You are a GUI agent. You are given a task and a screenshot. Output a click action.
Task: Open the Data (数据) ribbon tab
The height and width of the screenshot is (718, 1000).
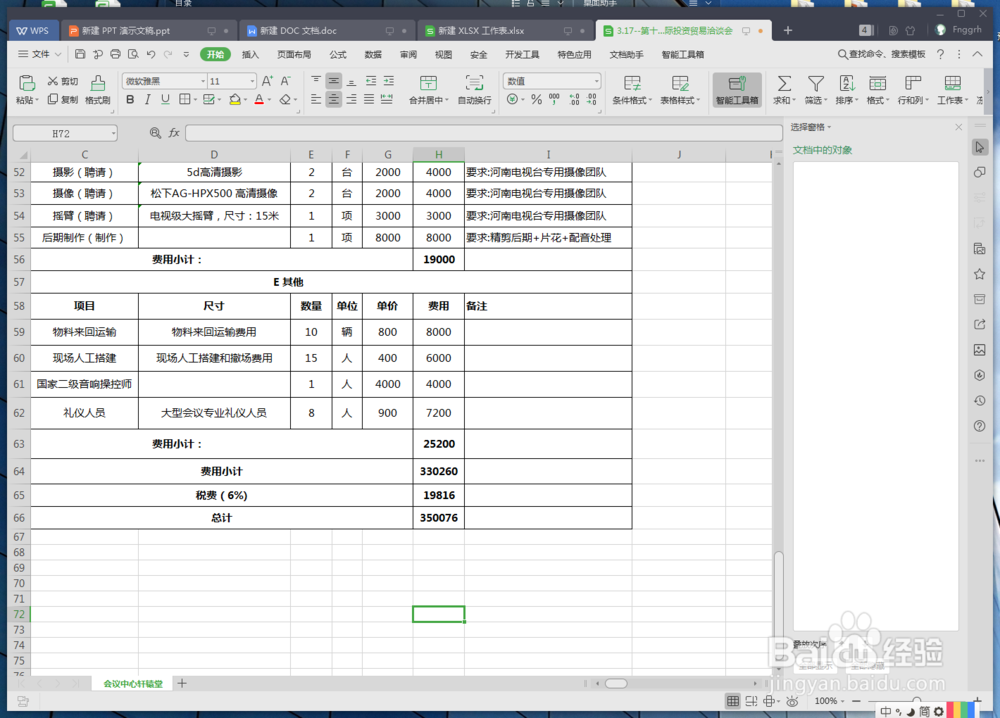(x=373, y=55)
